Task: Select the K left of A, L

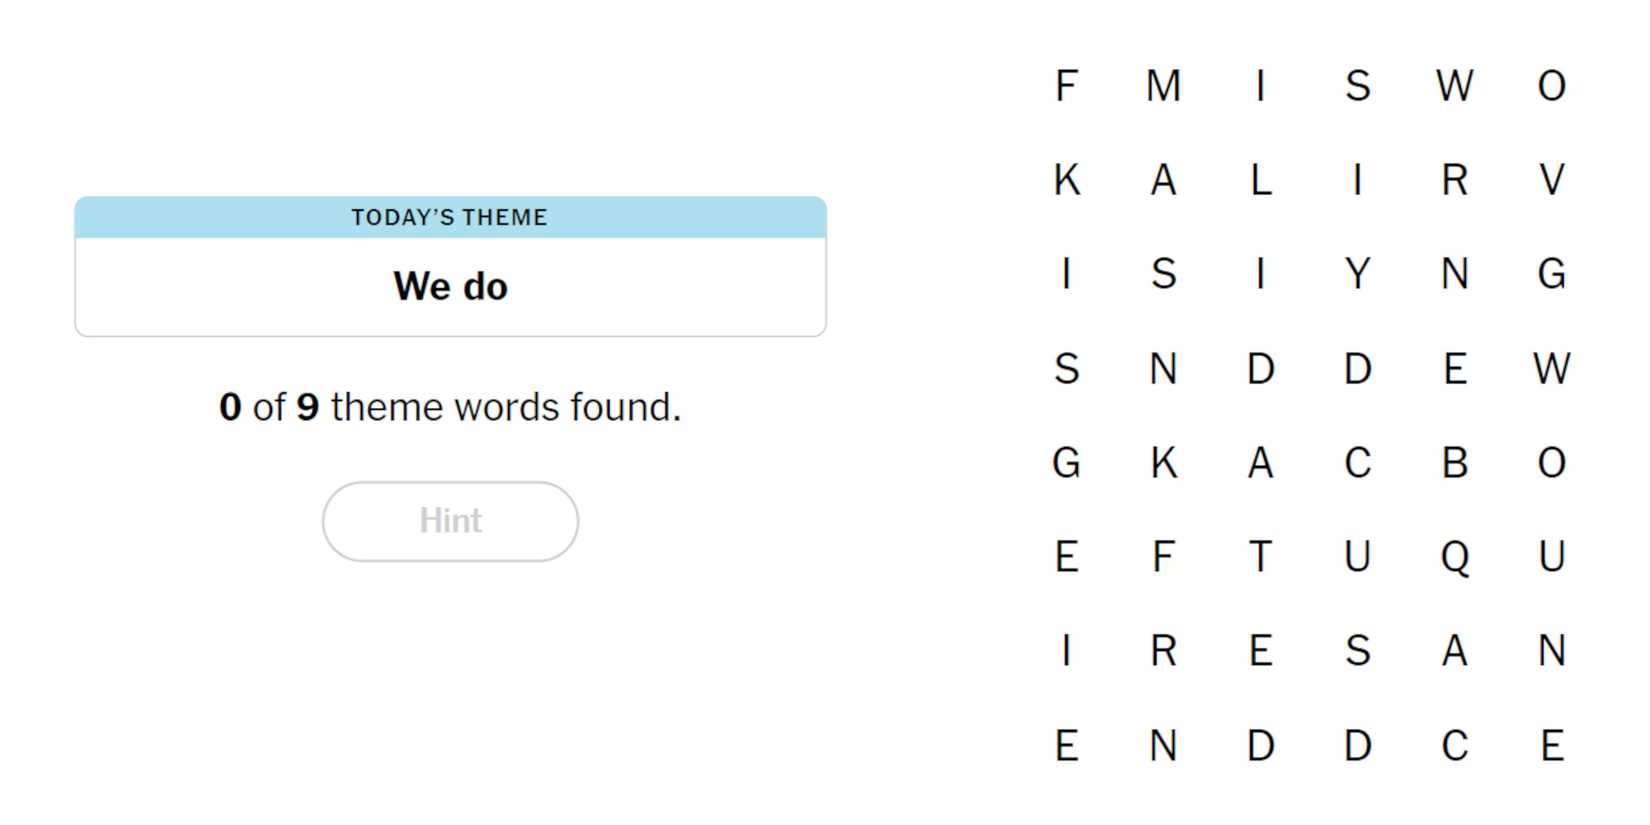Action: [x=1066, y=180]
